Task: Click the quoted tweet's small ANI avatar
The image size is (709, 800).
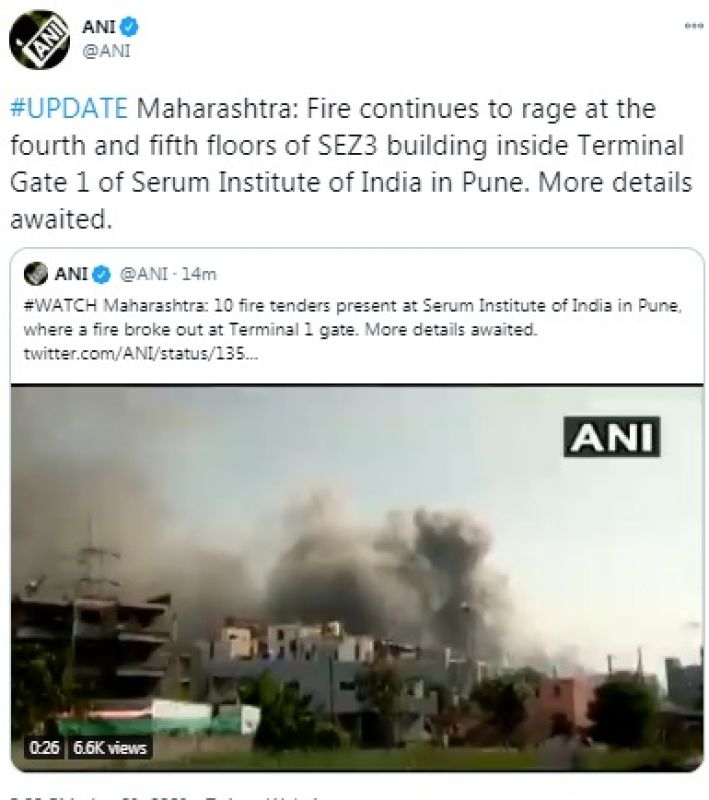Action: [x=36, y=273]
